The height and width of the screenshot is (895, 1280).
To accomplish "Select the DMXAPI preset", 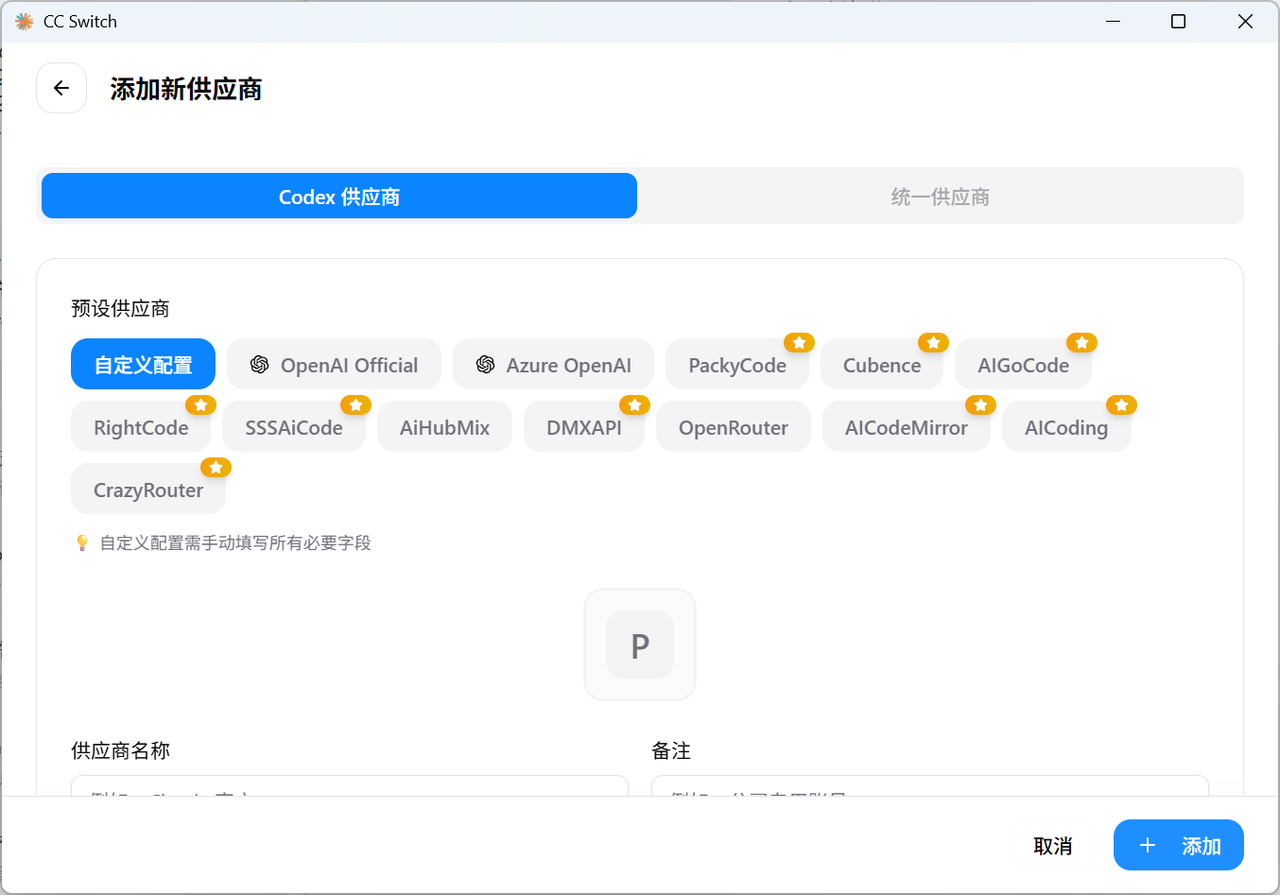I will (584, 427).
